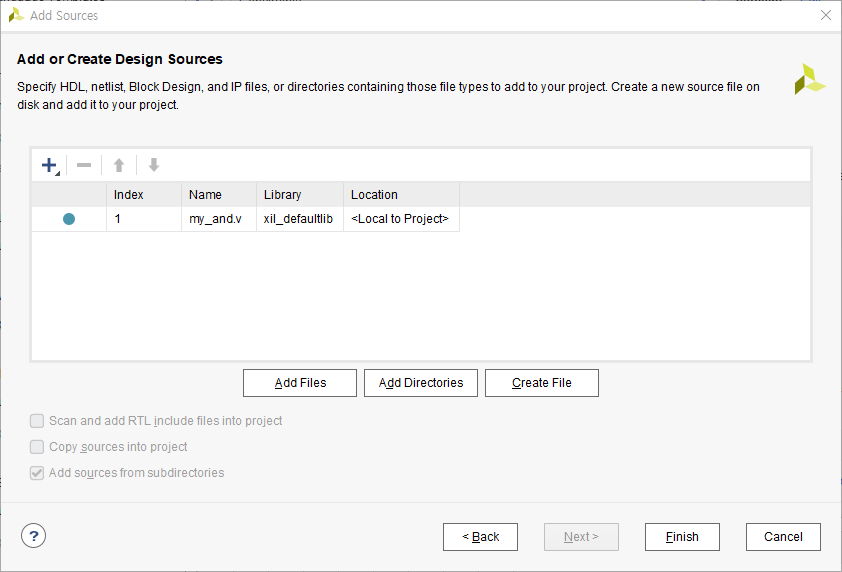Click the index cell showing 1
Screen dimensions: 842x572
click(x=144, y=219)
